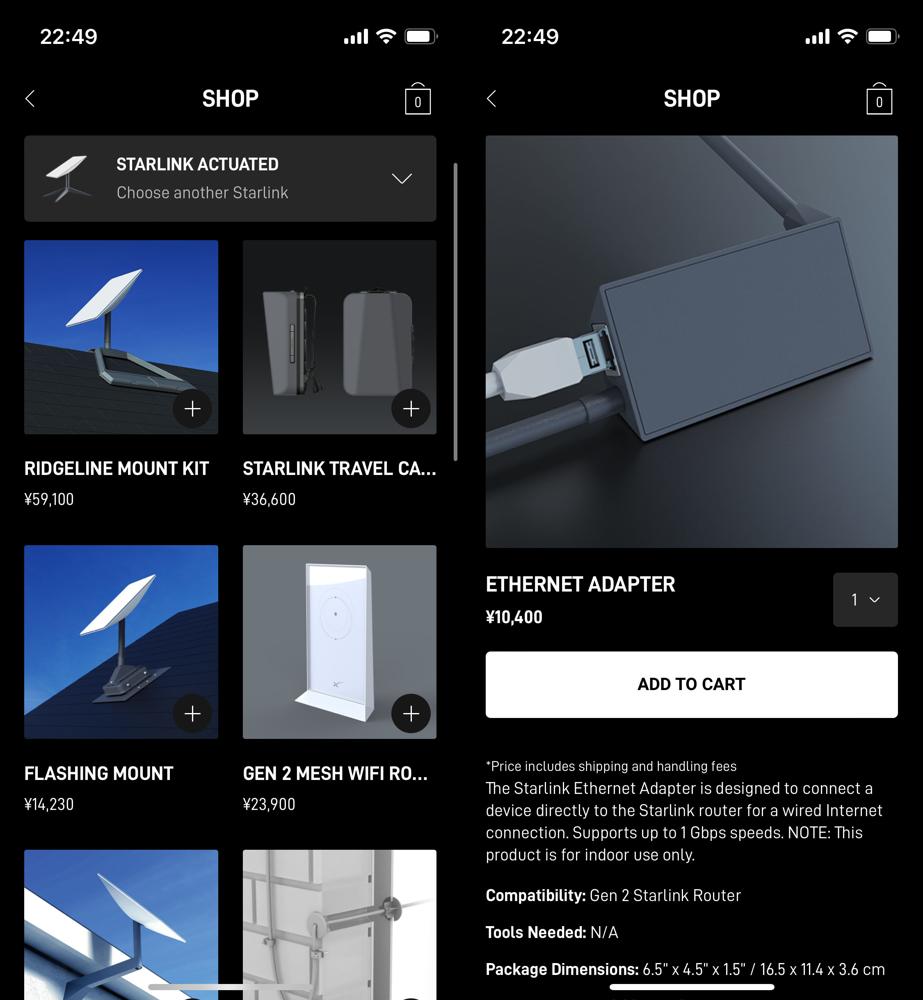Add Ridgeline Mount Kit with plus icon
923x1000 pixels.
coord(192,409)
